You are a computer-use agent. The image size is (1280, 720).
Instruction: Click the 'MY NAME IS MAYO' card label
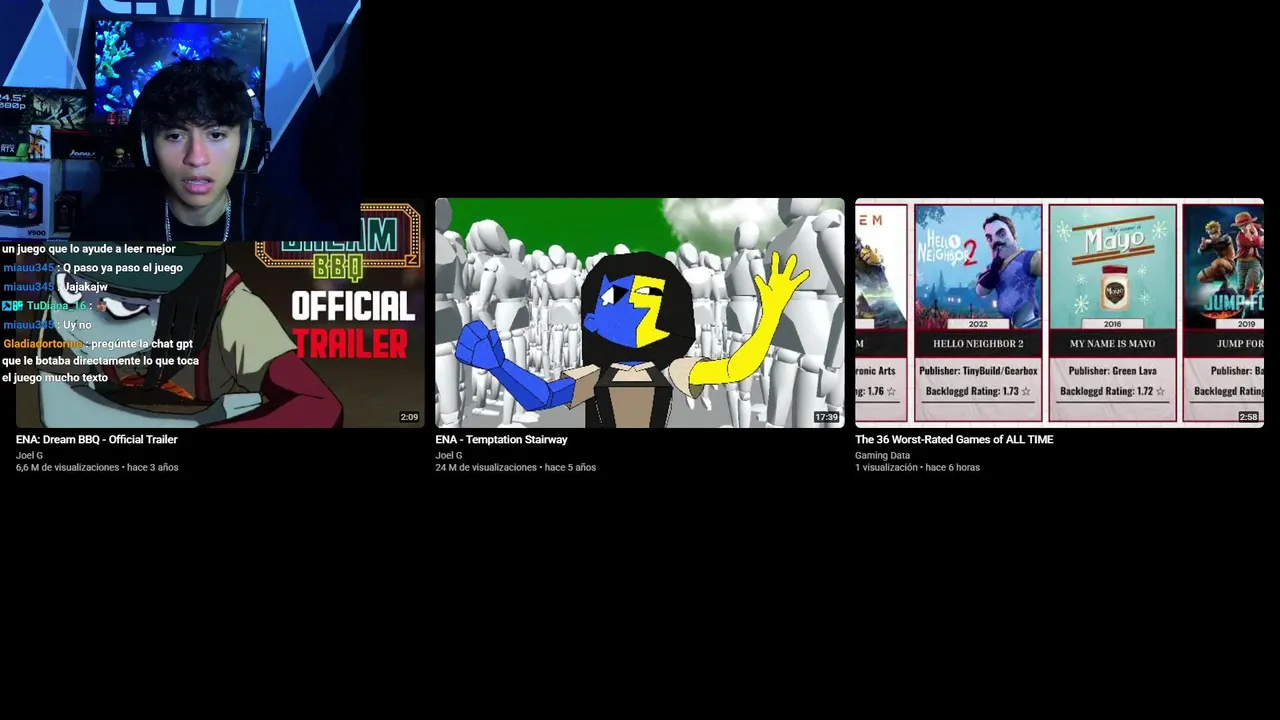point(1112,344)
